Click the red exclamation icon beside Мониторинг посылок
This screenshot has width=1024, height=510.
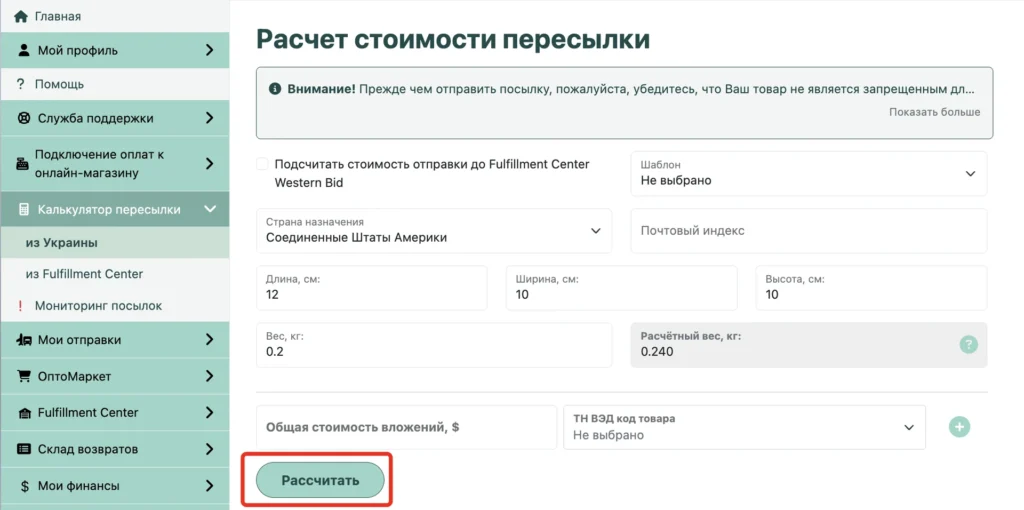20,306
